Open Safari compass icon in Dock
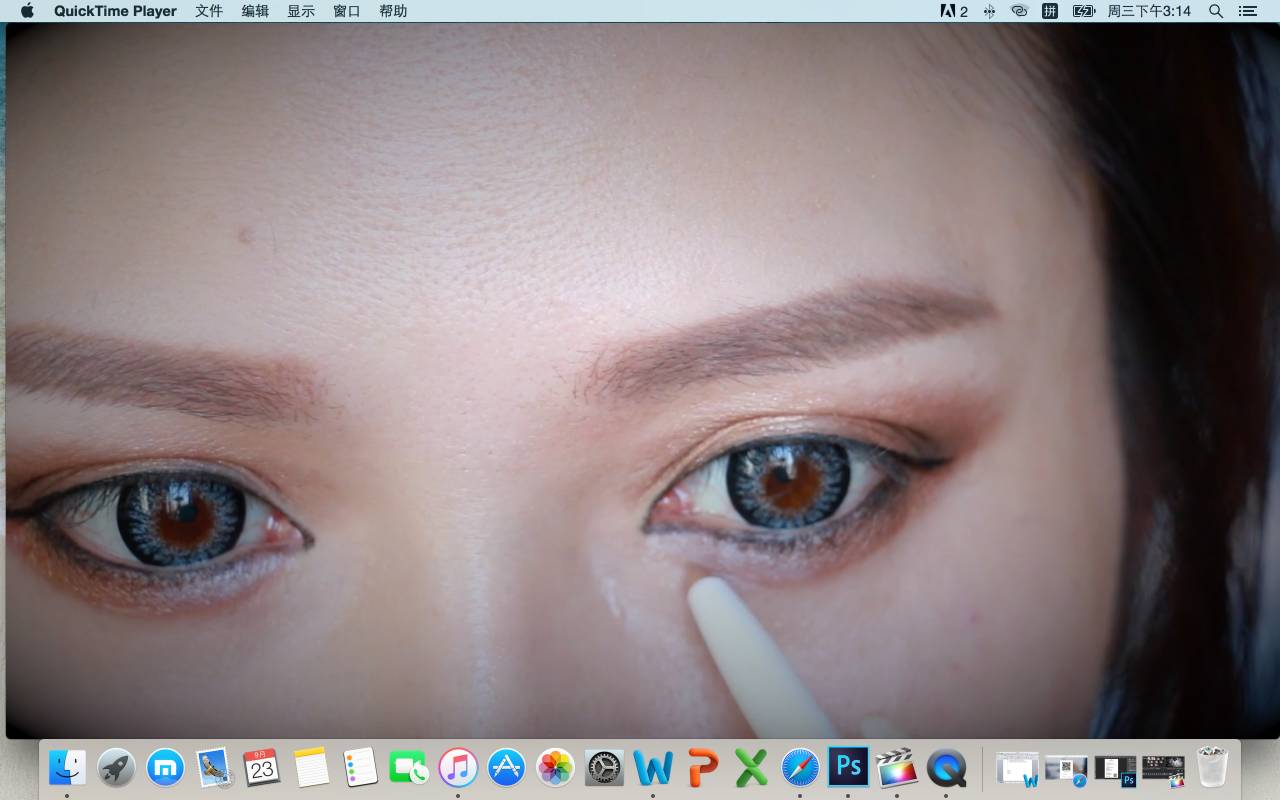 800,768
